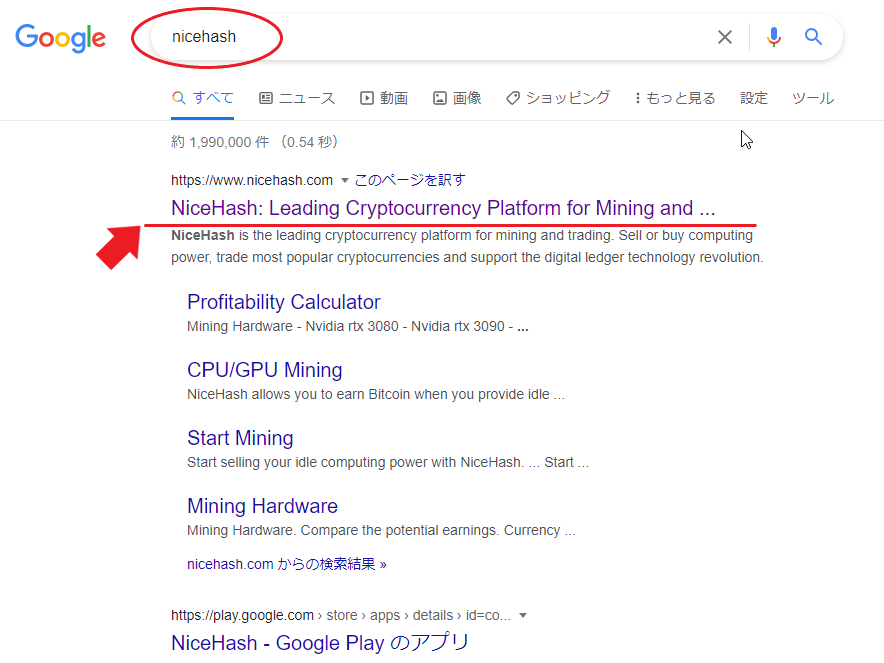Open the 画像 (Images) search filter icon
The width and height of the screenshot is (884, 663).
(x=438, y=97)
